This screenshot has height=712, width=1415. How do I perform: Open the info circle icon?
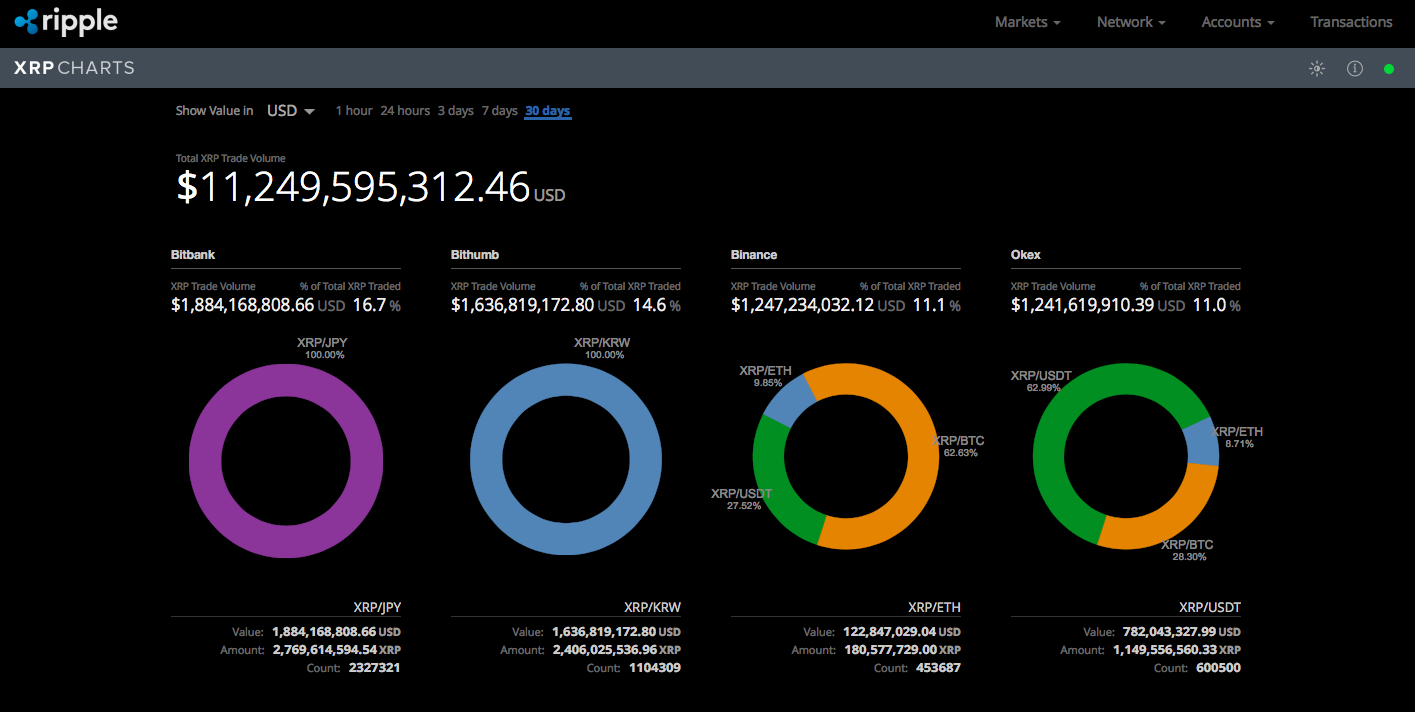(x=1355, y=69)
